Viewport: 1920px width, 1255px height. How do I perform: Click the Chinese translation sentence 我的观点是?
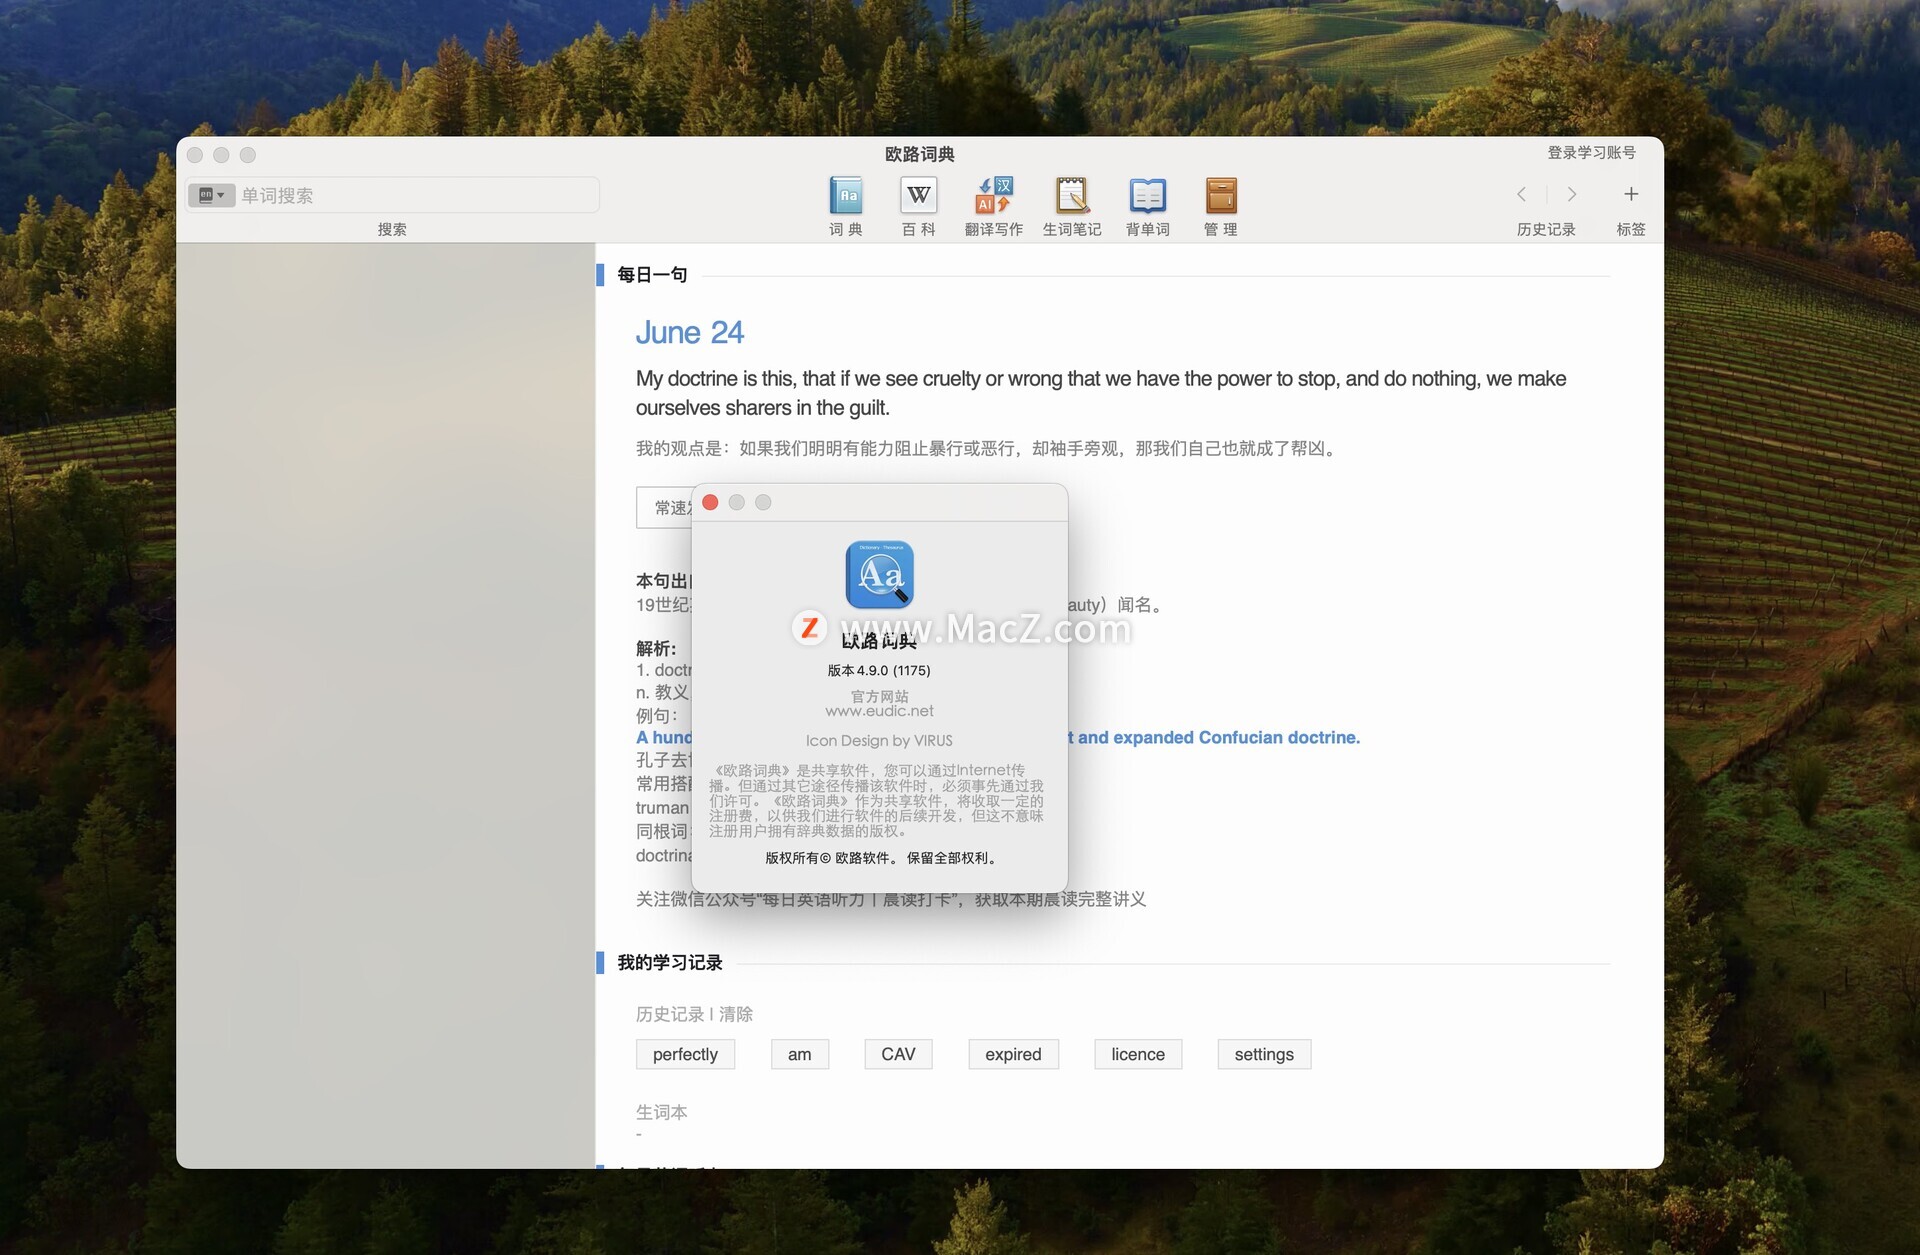point(987,448)
